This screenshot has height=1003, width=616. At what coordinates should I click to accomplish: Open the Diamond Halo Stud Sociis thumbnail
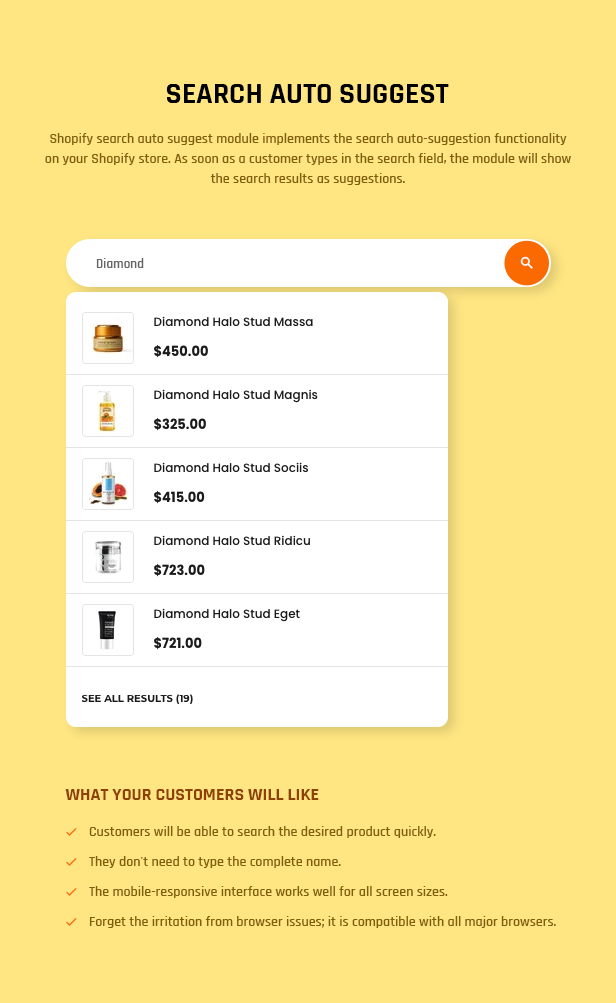108,484
